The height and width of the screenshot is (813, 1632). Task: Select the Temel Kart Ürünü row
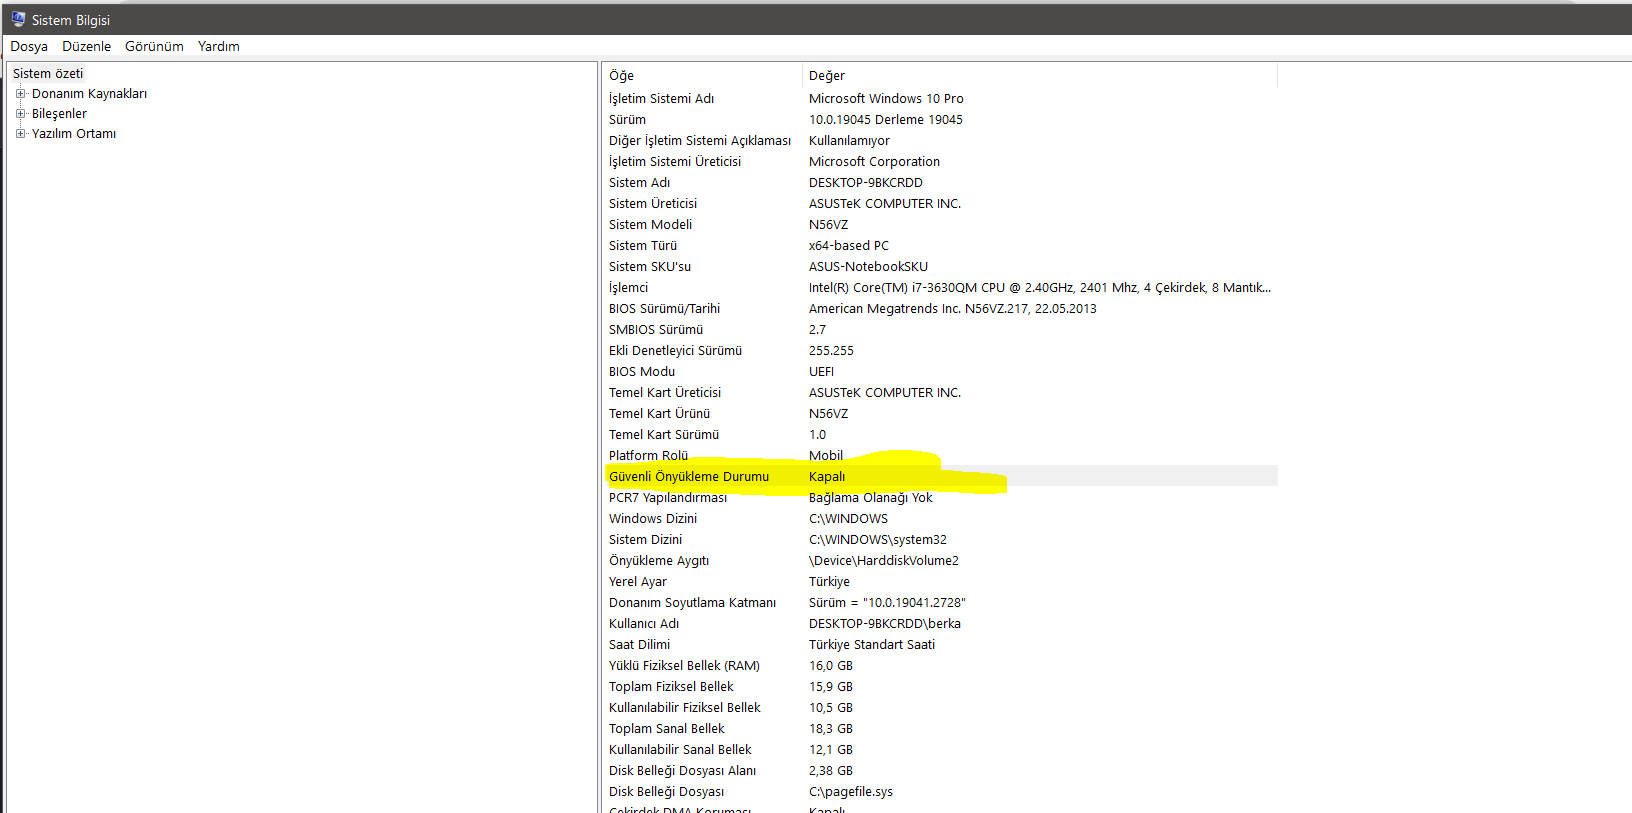coord(659,413)
